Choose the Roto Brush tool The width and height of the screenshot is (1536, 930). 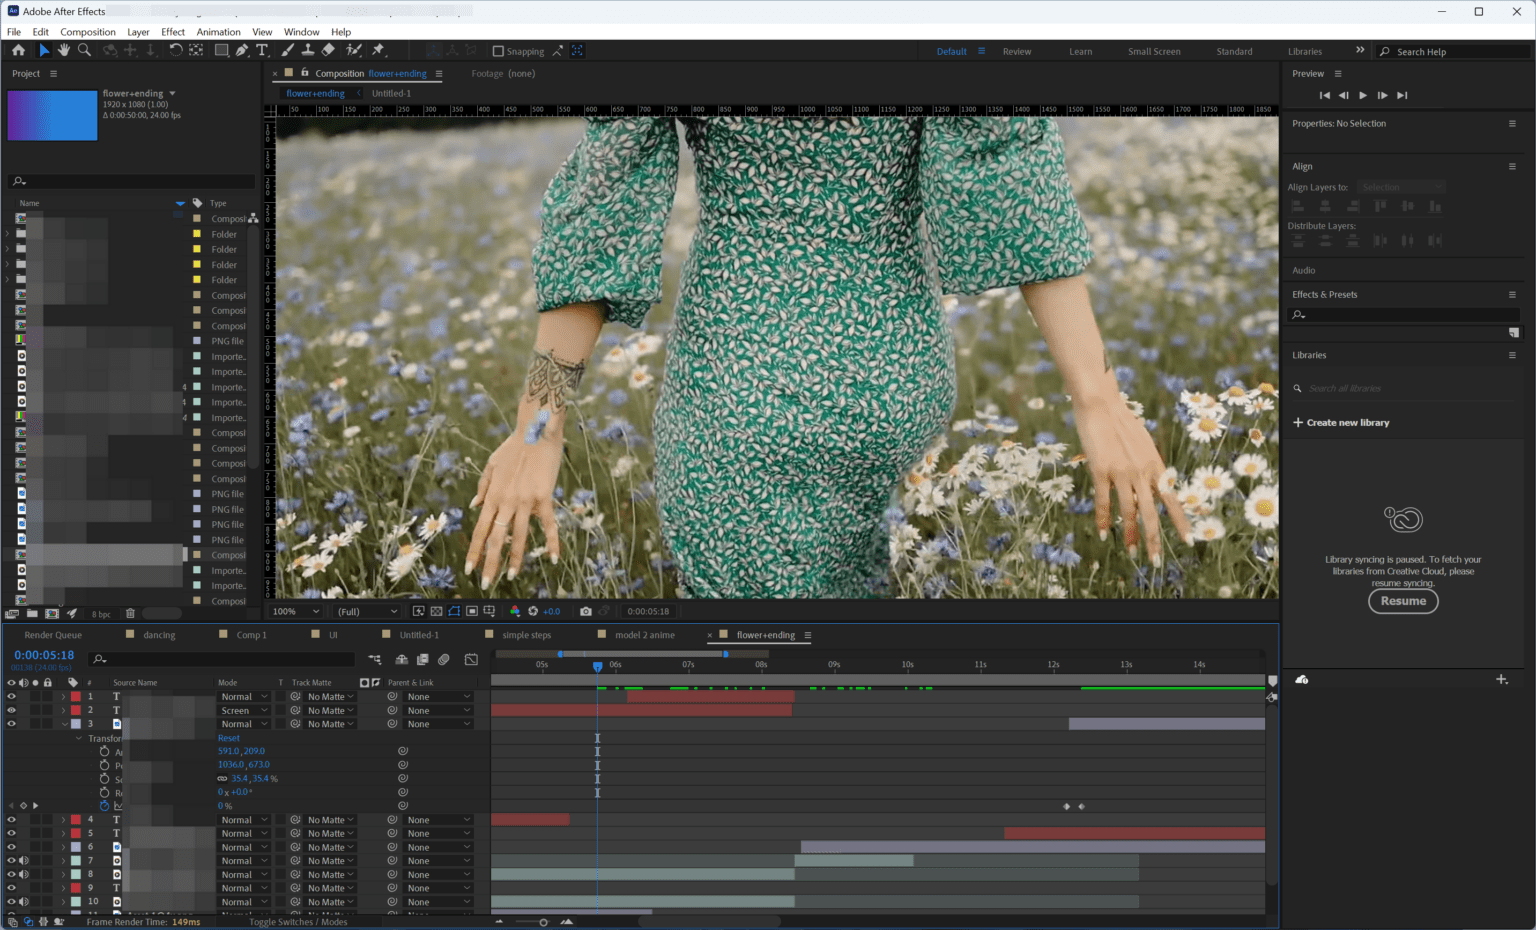point(354,50)
